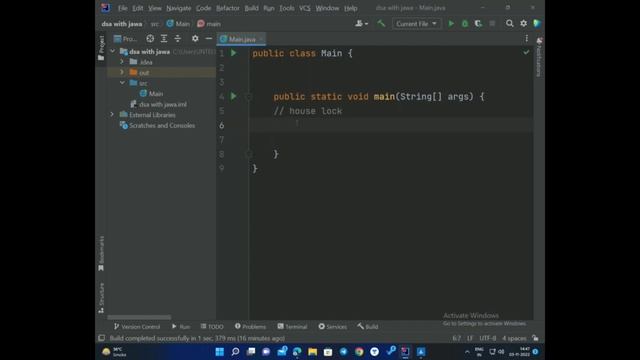Expand External Libraries node

pyautogui.click(x=112, y=115)
